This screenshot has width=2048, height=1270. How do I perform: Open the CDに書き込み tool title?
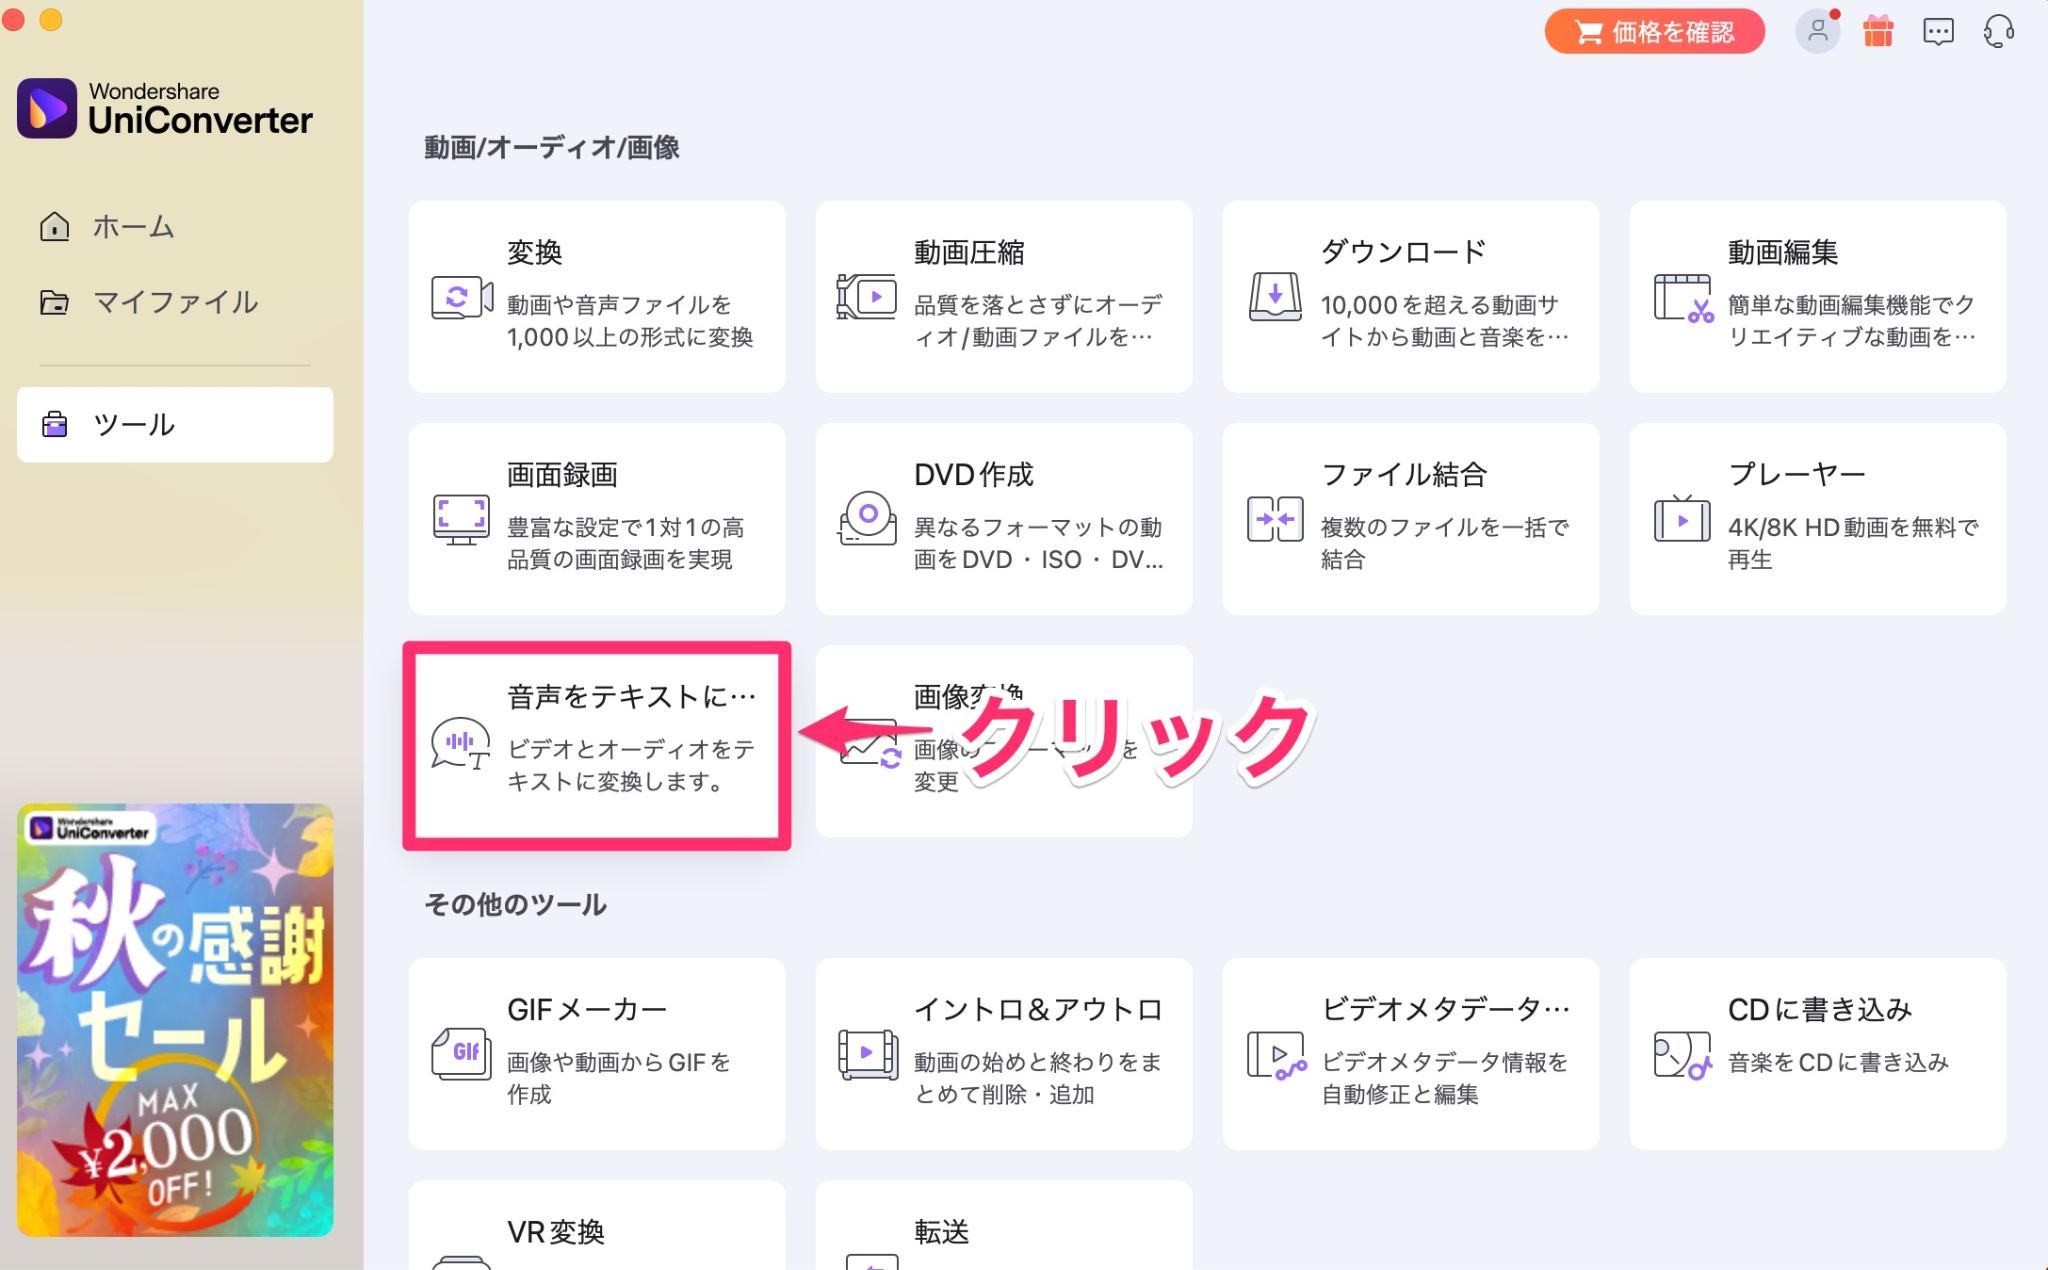click(1820, 1009)
